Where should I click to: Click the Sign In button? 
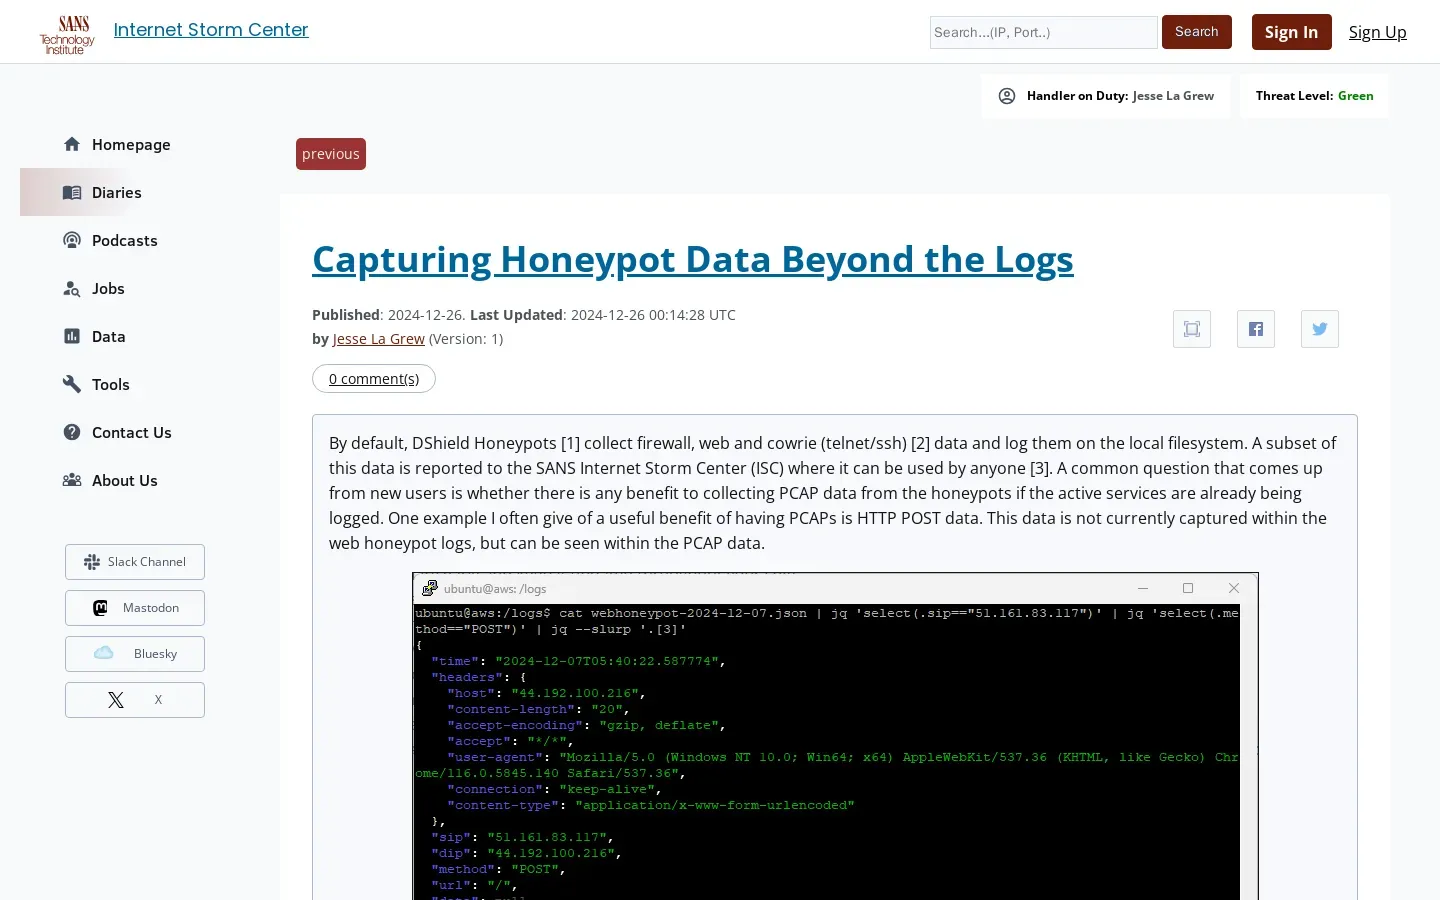(x=1291, y=32)
